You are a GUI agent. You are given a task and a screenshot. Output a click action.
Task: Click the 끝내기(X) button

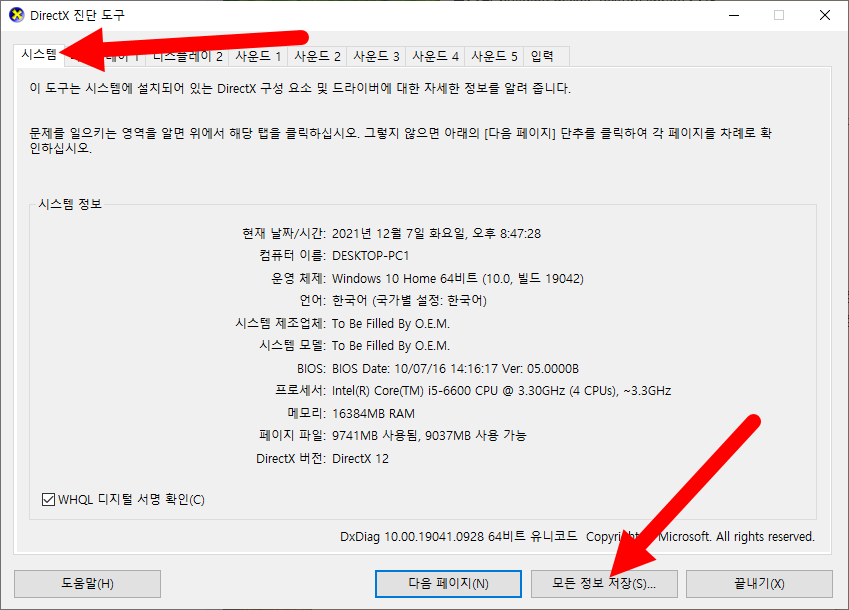point(759,583)
